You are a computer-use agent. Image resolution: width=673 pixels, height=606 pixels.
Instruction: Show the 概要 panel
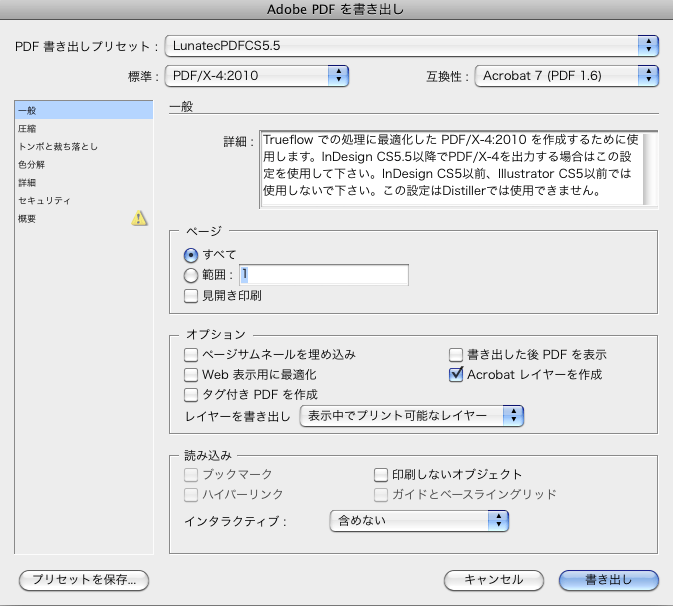tap(84, 218)
